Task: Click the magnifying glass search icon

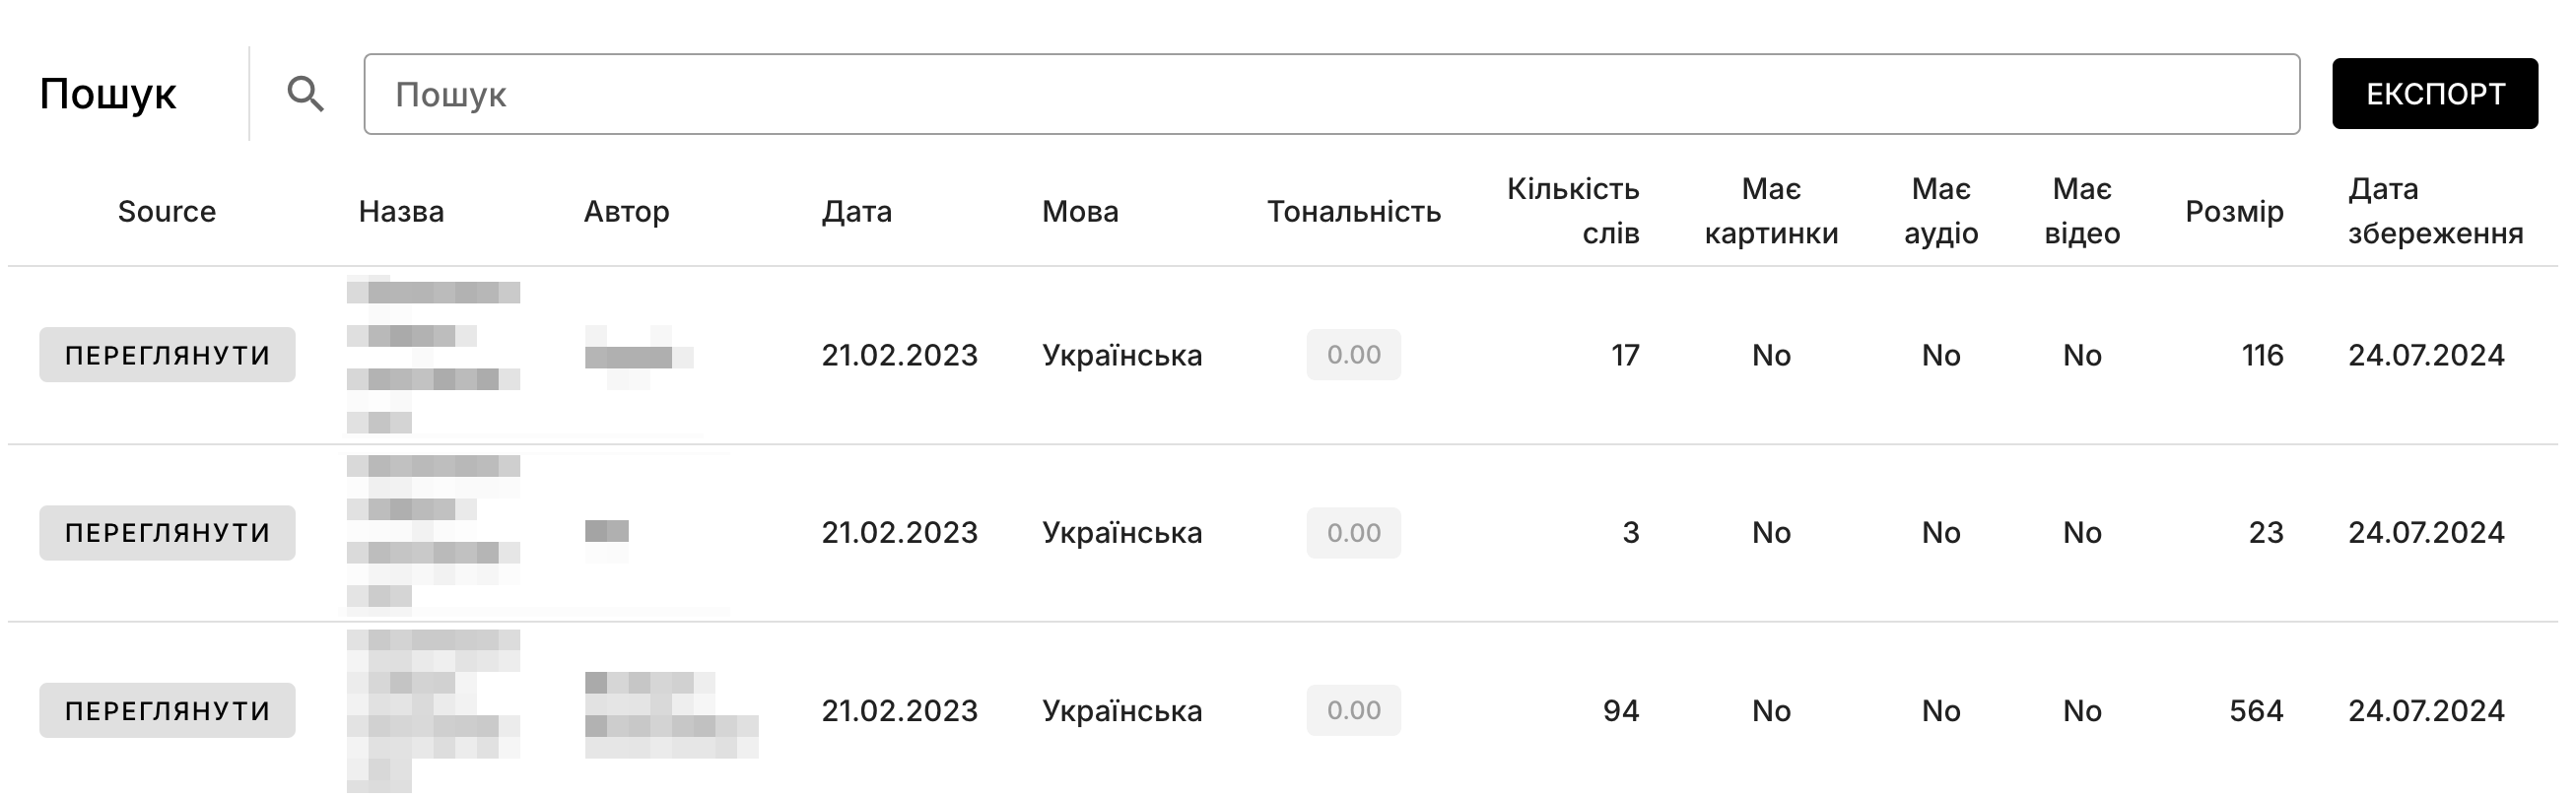Action: pyautogui.click(x=305, y=94)
